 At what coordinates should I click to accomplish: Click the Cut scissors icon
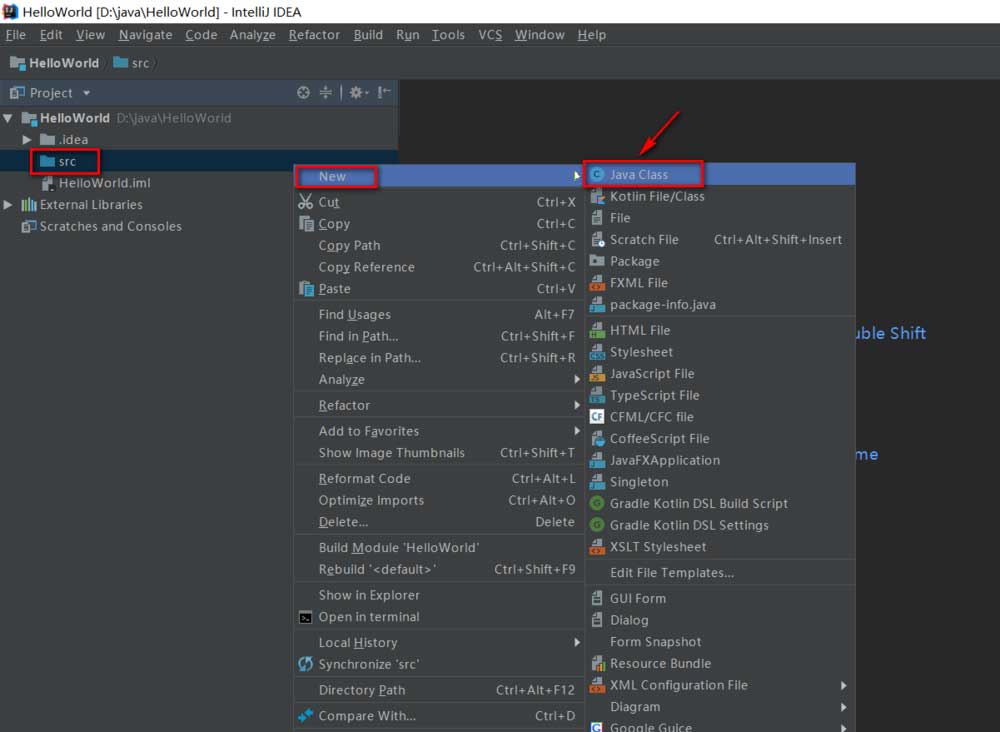pos(305,202)
